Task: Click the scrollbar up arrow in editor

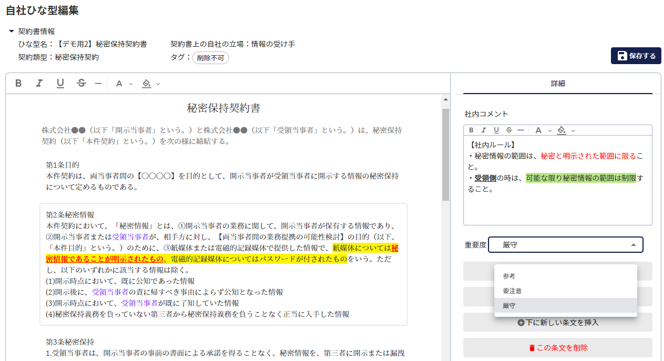Action: click(445, 100)
